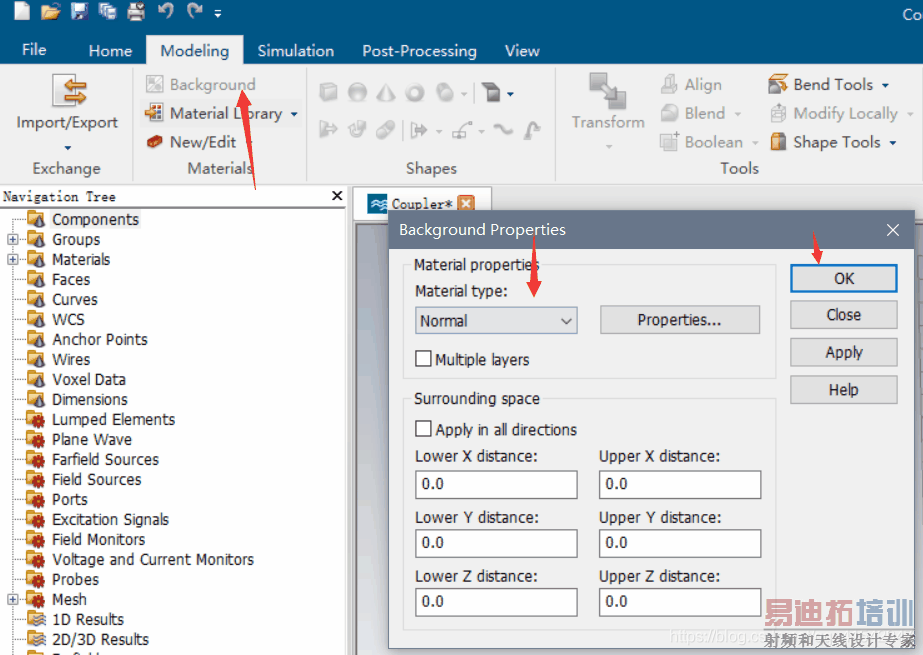Click the Upper Z distance field
Screen dimensions: 923x655
pos(680,602)
